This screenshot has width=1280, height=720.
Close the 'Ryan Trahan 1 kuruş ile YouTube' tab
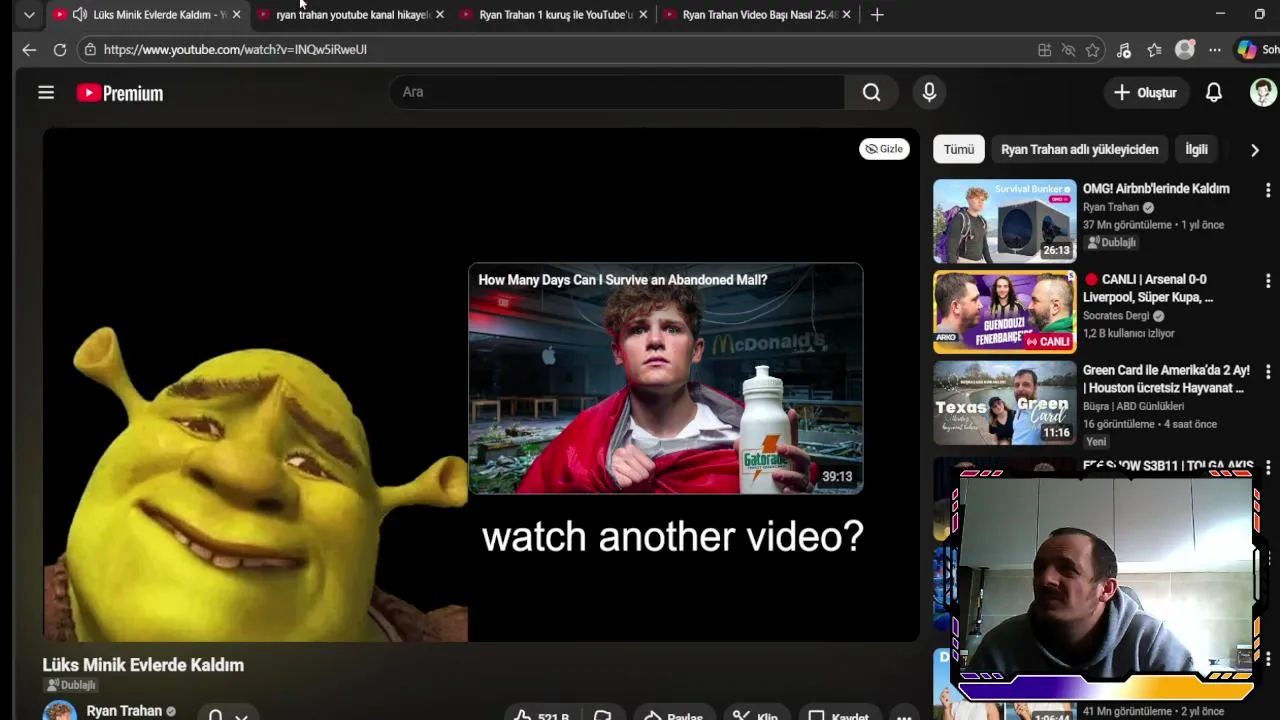coord(643,15)
